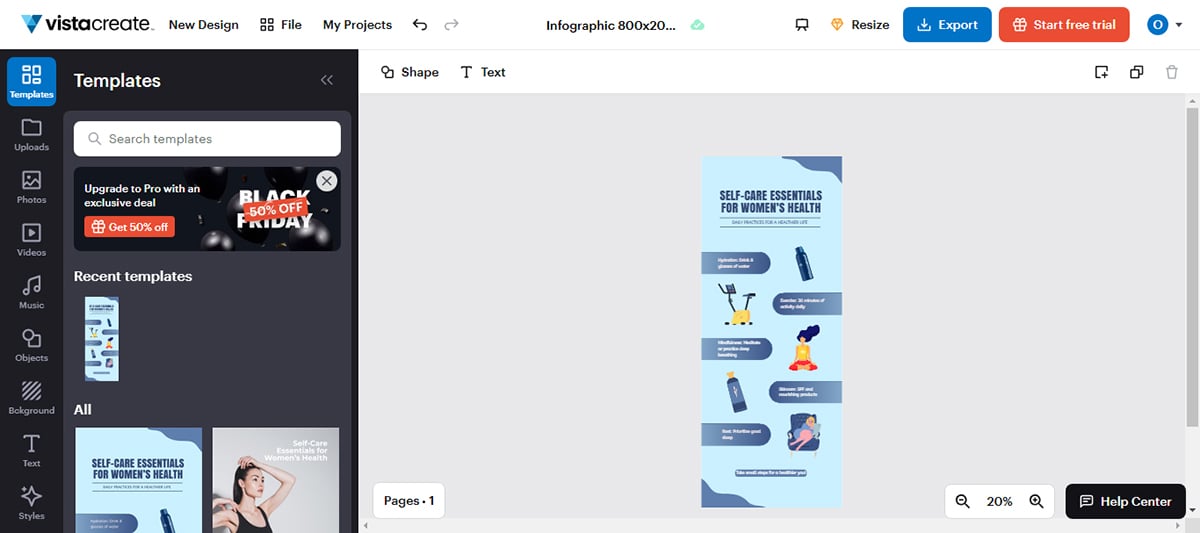Click the undo arrow
Viewport: 1200px width, 533px height.
(x=420, y=25)
